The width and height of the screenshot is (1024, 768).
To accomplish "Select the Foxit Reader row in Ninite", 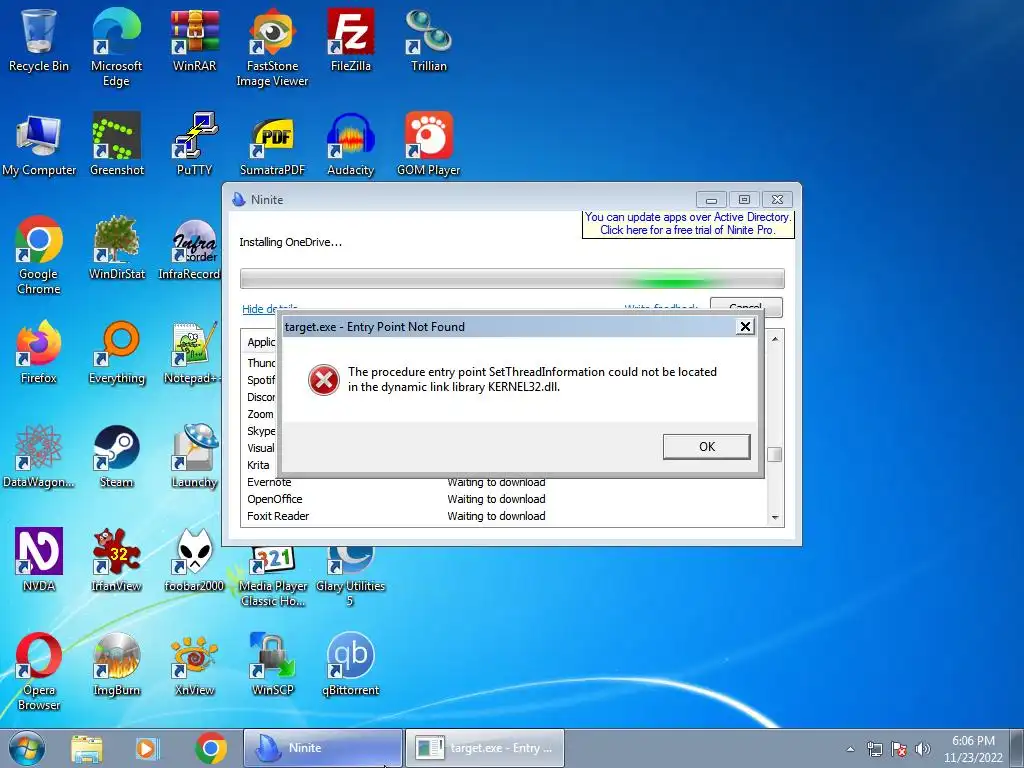I will click(x=504, y=516).
